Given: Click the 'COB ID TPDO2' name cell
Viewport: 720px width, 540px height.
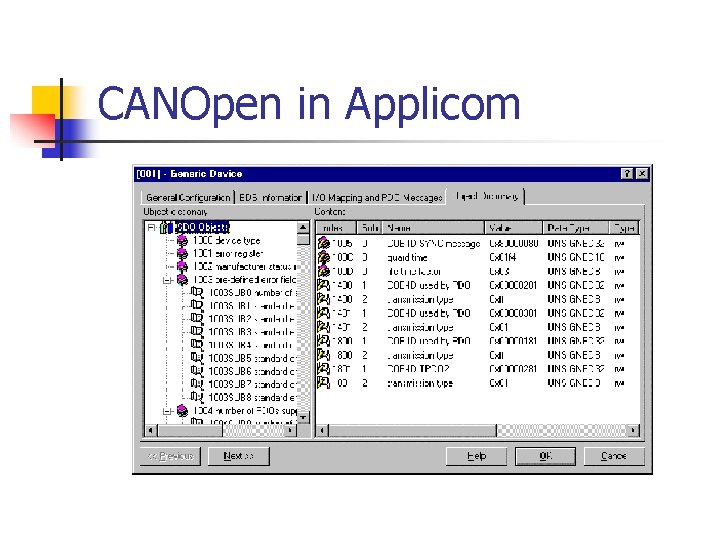Looking at the screenshot, I should click(x=418, y=369).
